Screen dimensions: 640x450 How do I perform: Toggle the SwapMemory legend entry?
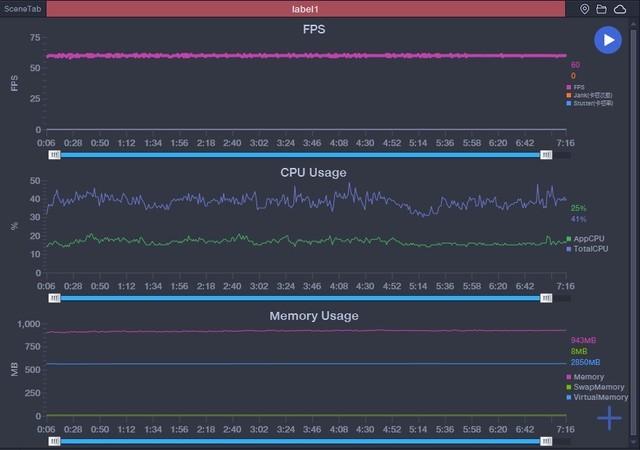click(x=596, y=387)
